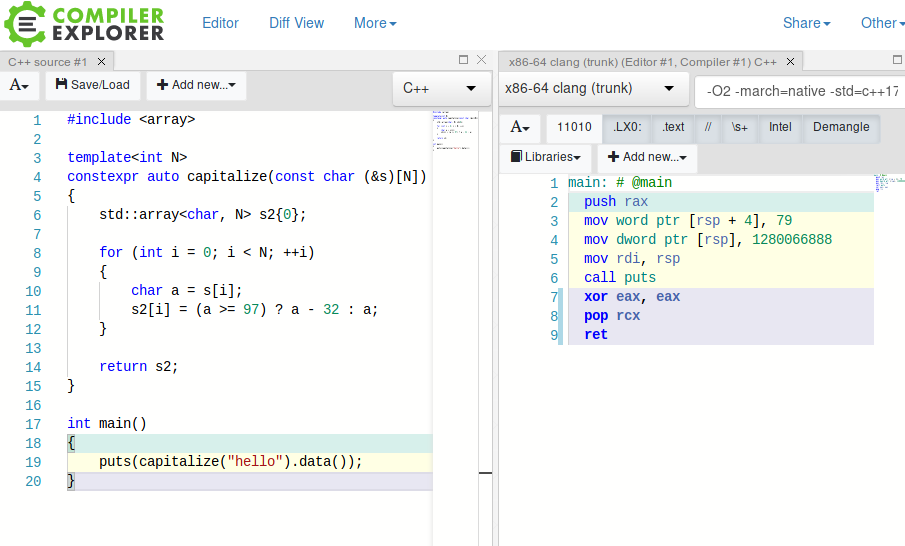Open source editor font size menu
This screenshot has width=905, height=546.
click(19, 86)
